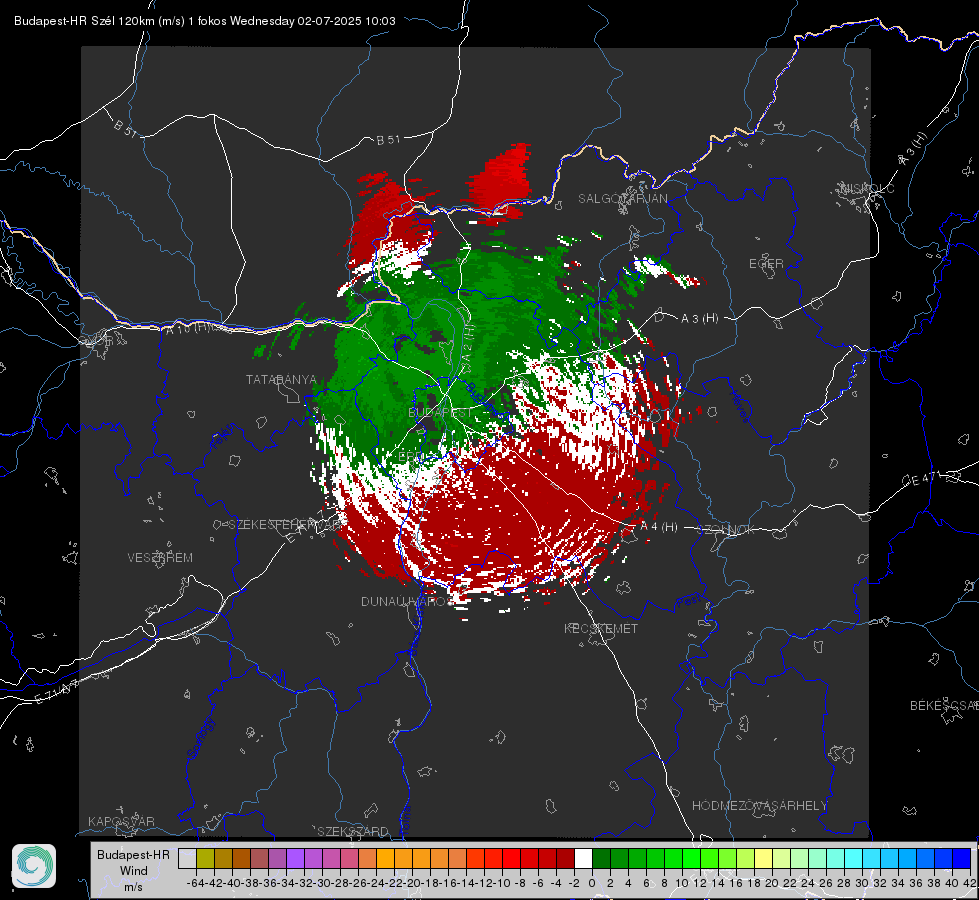This screenshot has height=900, width=979.
Task: Click the A 2 (H) road label in the green echo
Action: (x=467, y=347)
